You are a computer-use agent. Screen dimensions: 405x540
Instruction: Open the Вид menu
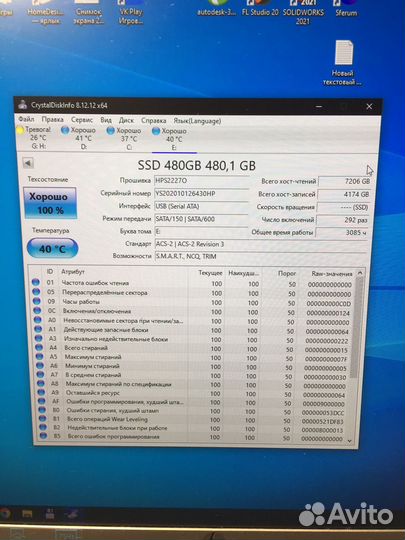106,120
